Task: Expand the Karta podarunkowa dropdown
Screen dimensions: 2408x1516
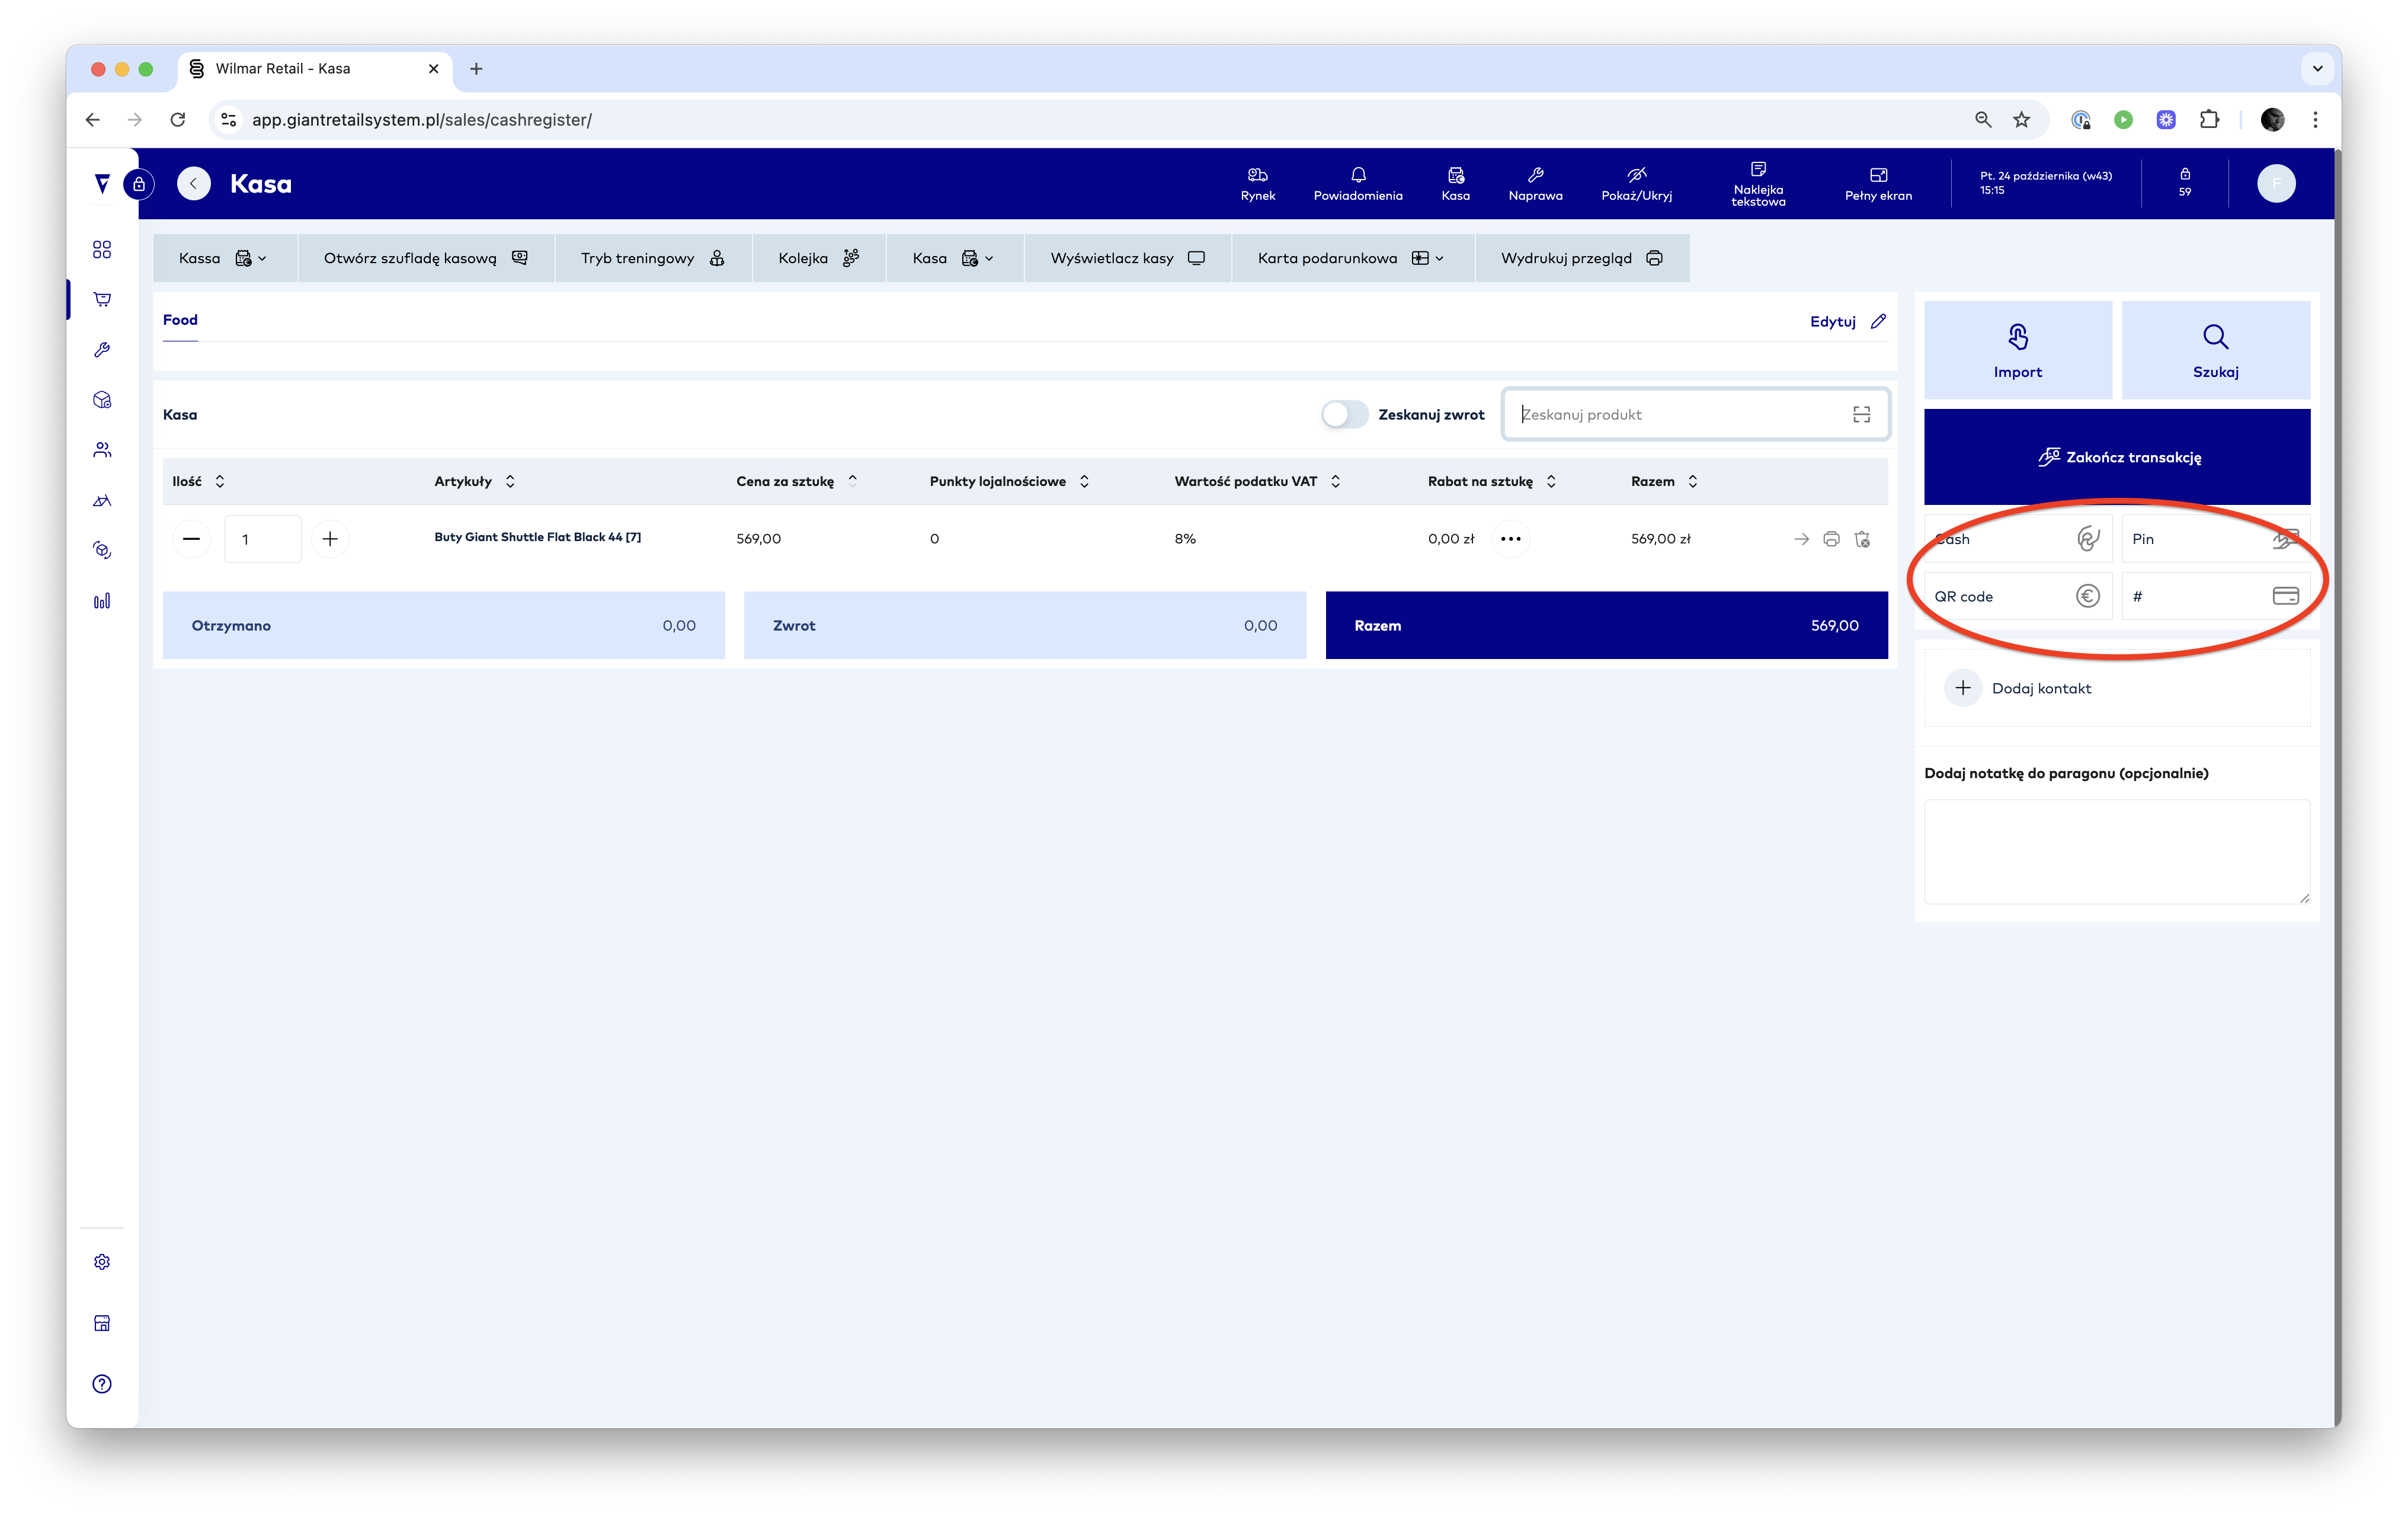Action: point(1350,258)
